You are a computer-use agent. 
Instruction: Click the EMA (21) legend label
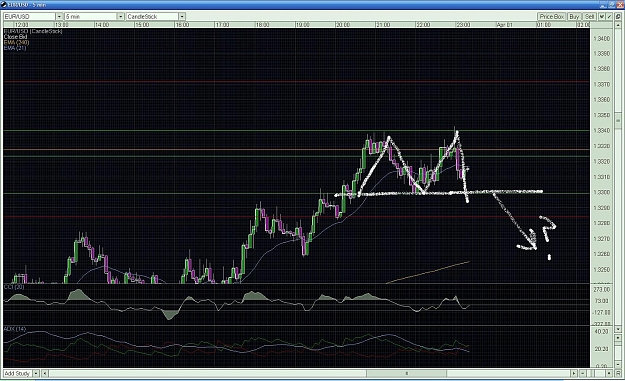pyautogui.click(x=15, y=48)
